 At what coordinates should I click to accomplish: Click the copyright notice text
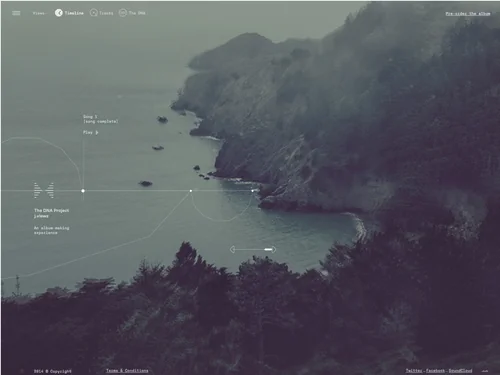pos(53,371)
